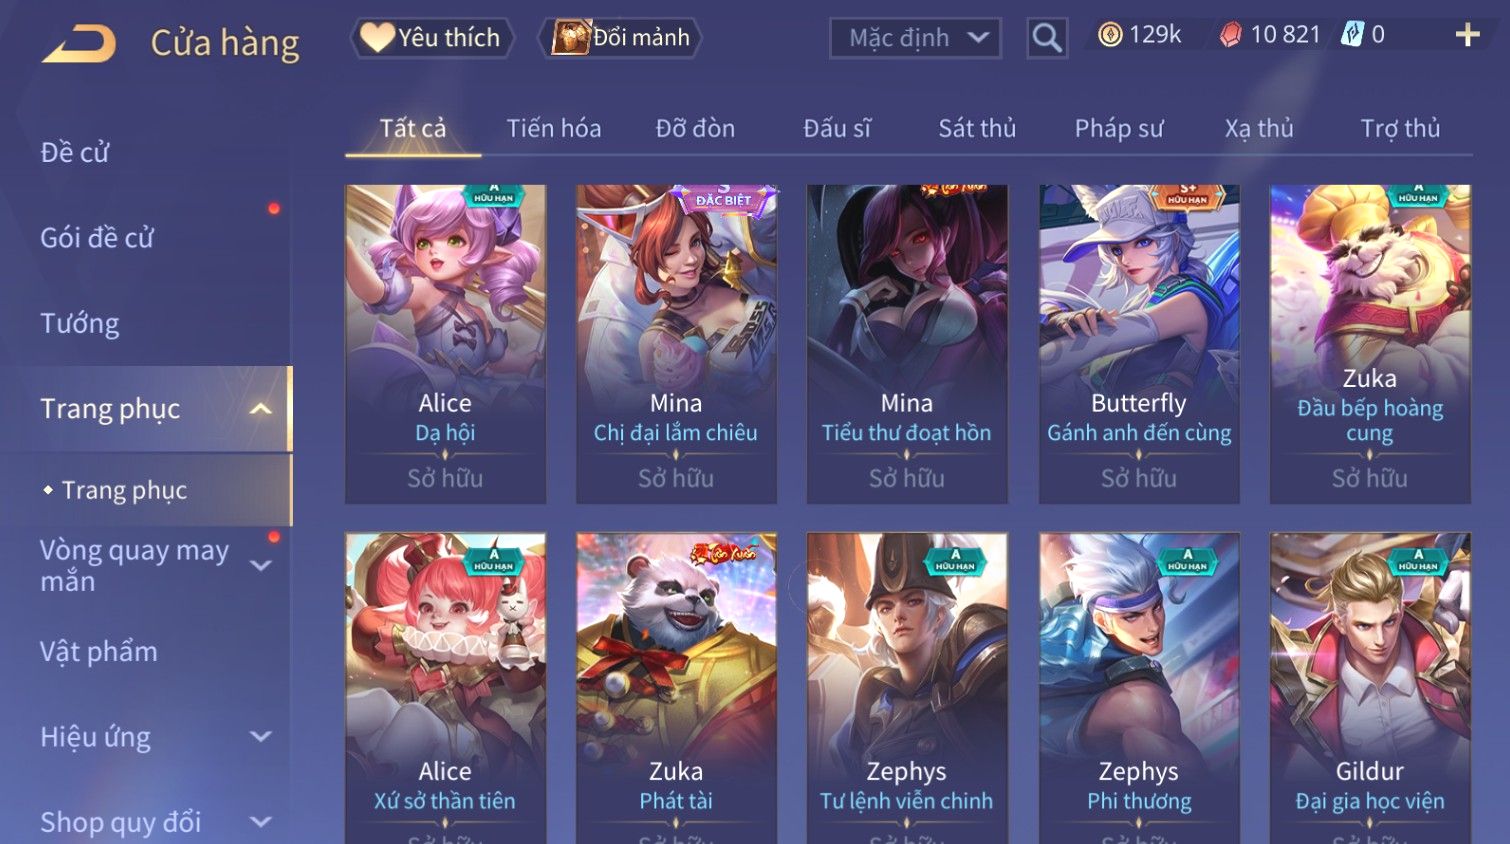This screenshot has height=844, width=1510.
Task: Expand the Hiệu ứng sidebar section
Action: point(260,737)
